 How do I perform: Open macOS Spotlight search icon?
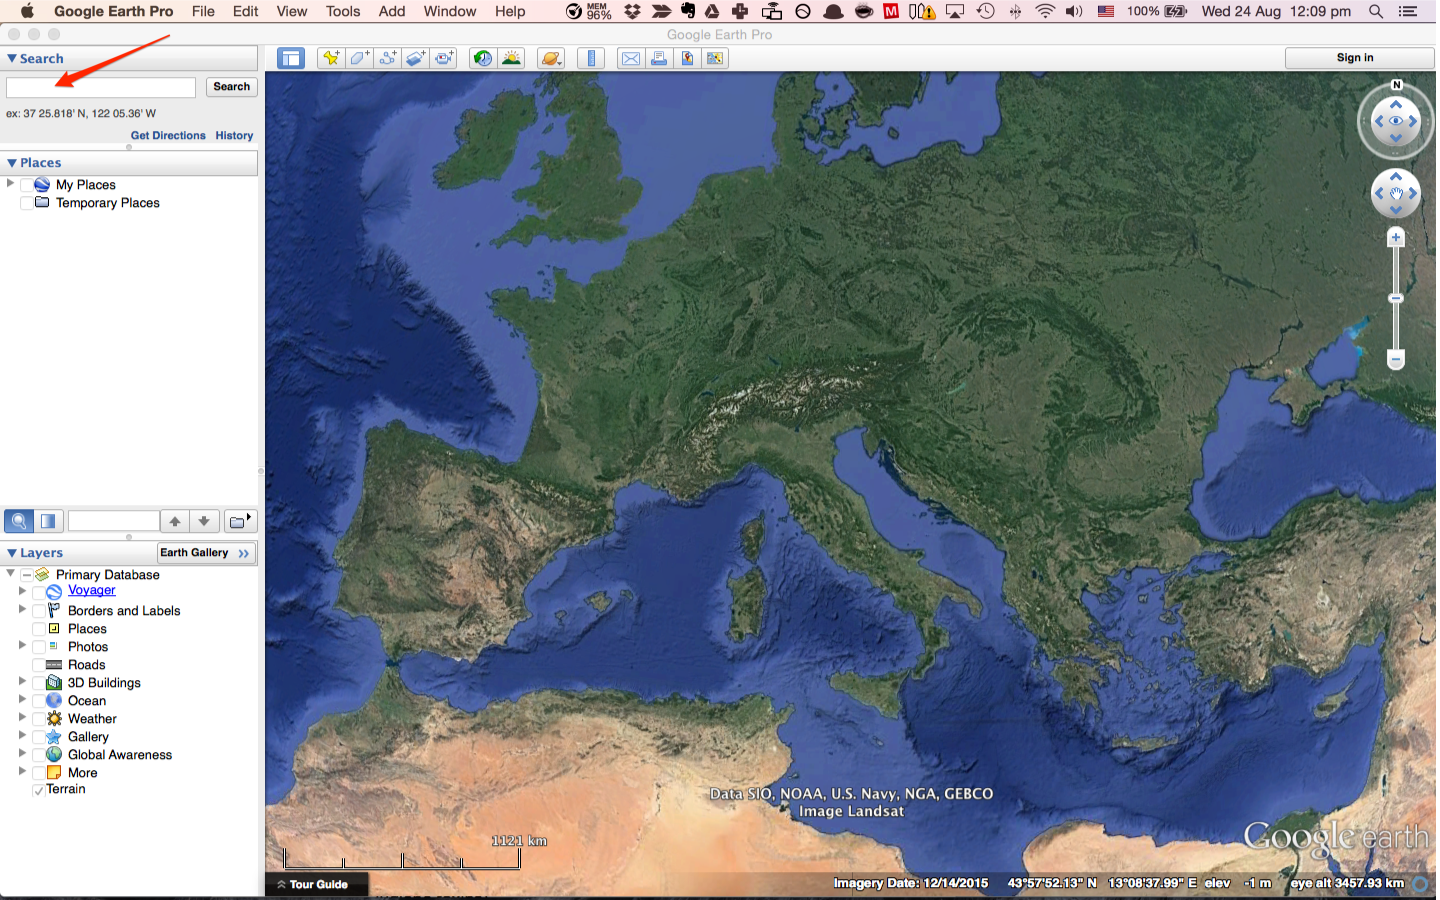coord(1376,11)
